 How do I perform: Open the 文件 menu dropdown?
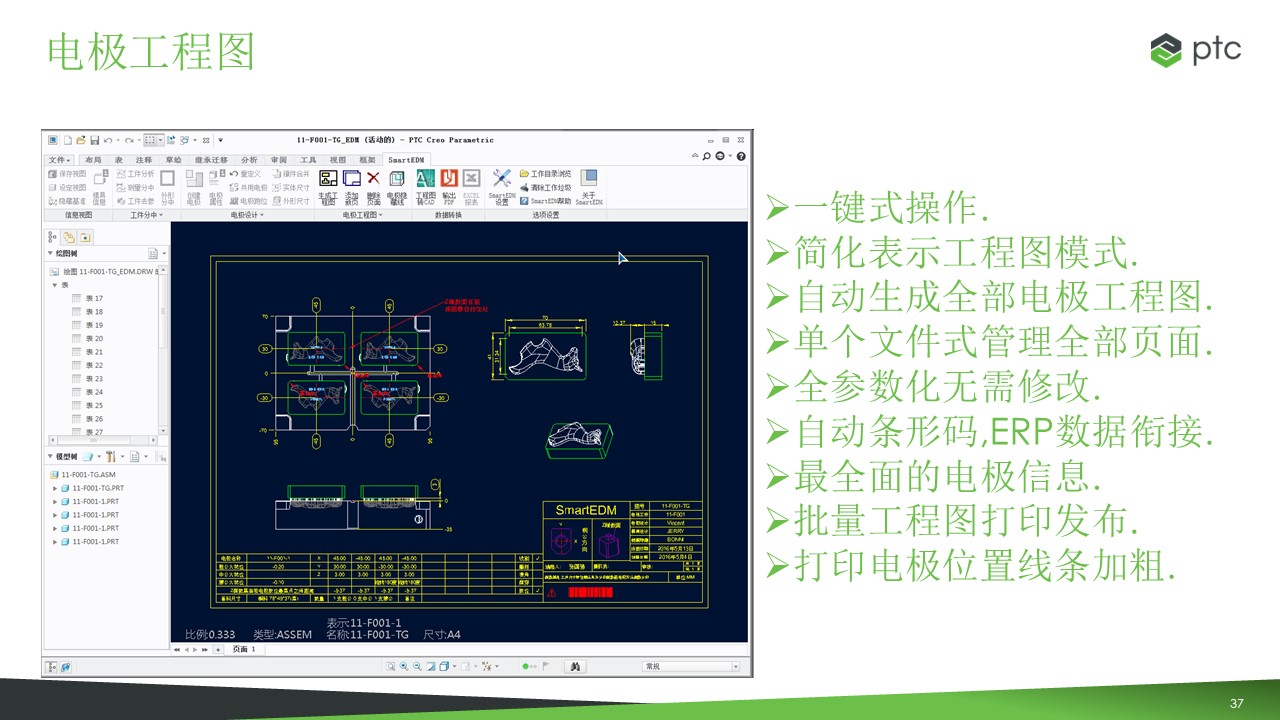pyautogui.click(x=60, y=160)
